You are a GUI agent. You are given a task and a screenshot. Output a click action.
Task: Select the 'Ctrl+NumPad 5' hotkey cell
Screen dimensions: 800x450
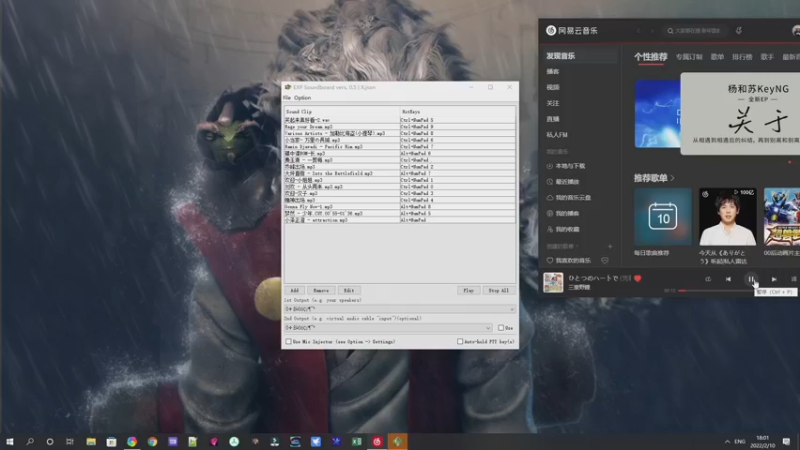(x=458, y=120)
